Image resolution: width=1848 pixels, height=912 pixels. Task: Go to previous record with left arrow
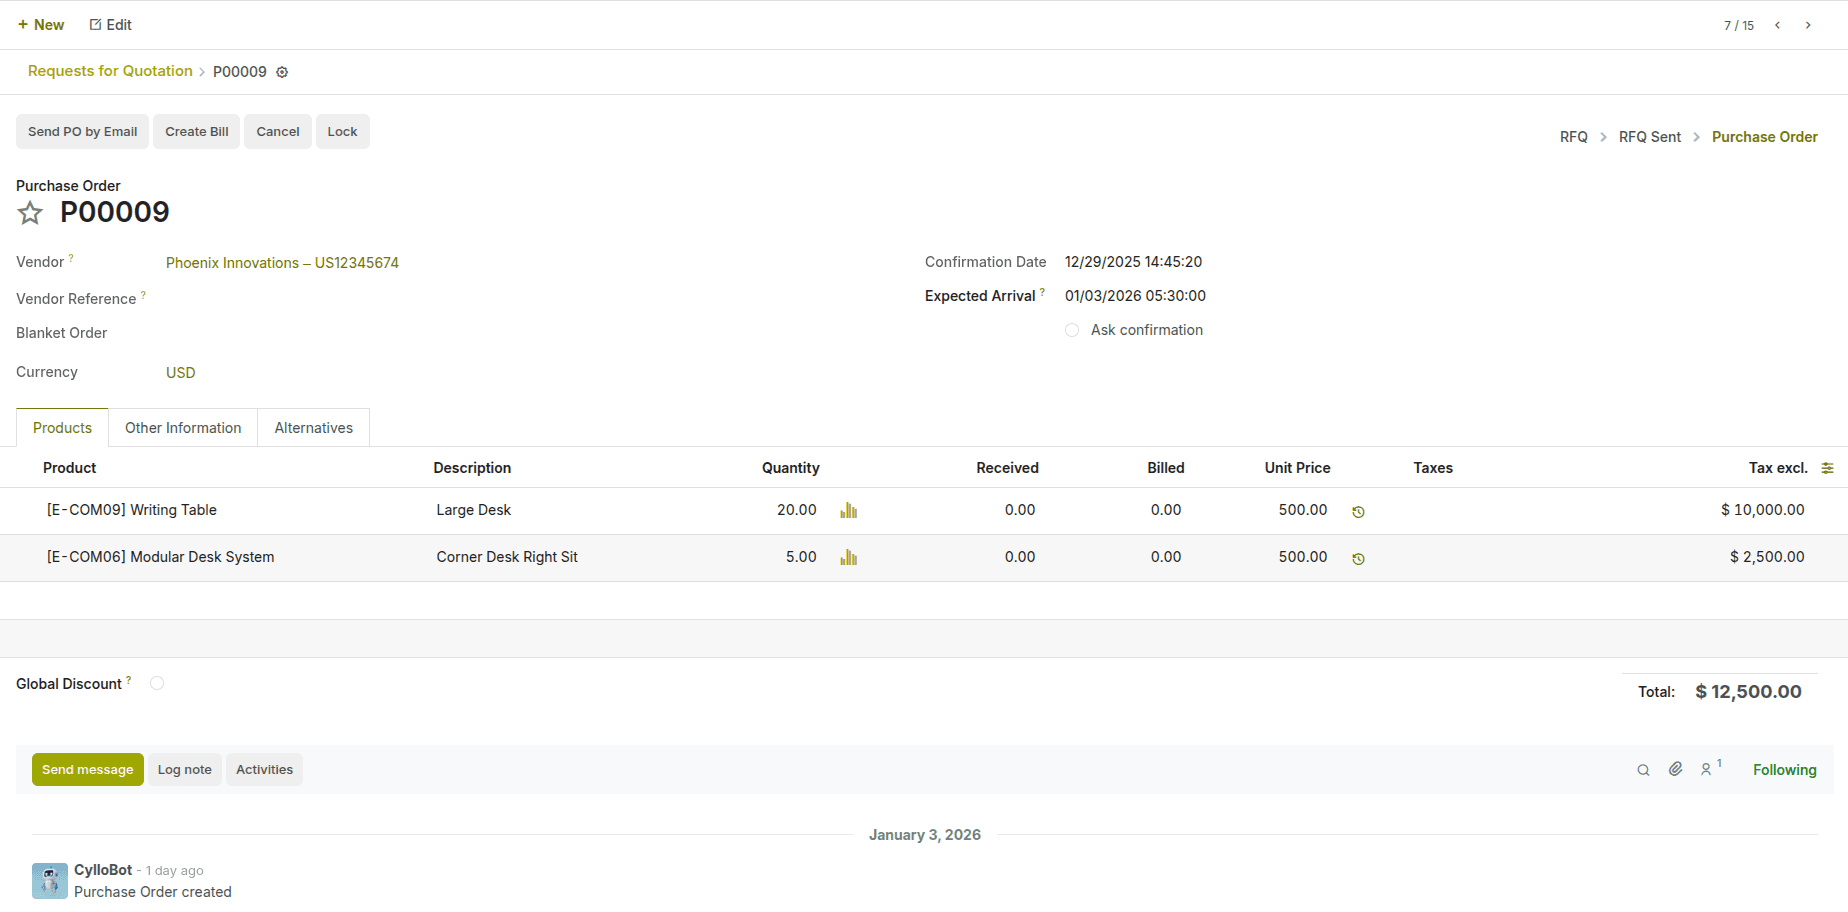click(x=1777, y=25)
